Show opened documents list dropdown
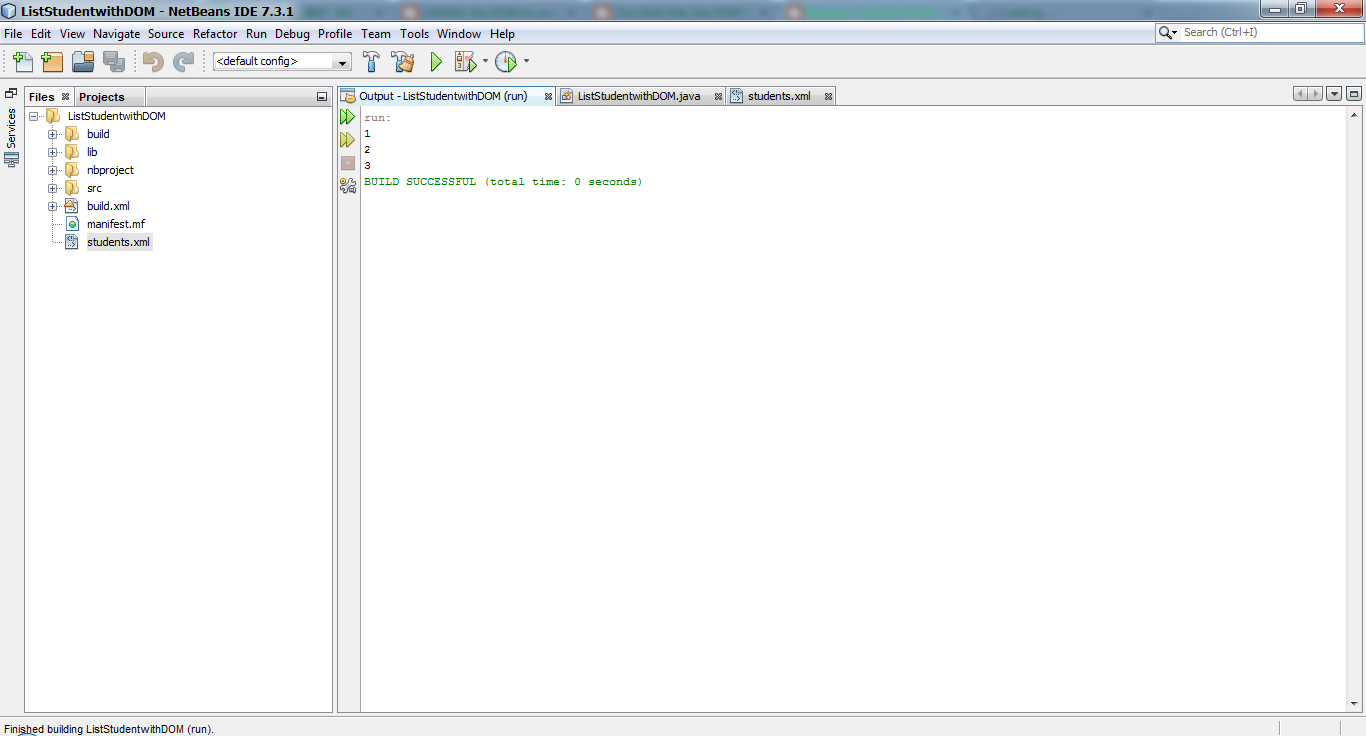The image size is (1366, 736). tap(1334, 94)
